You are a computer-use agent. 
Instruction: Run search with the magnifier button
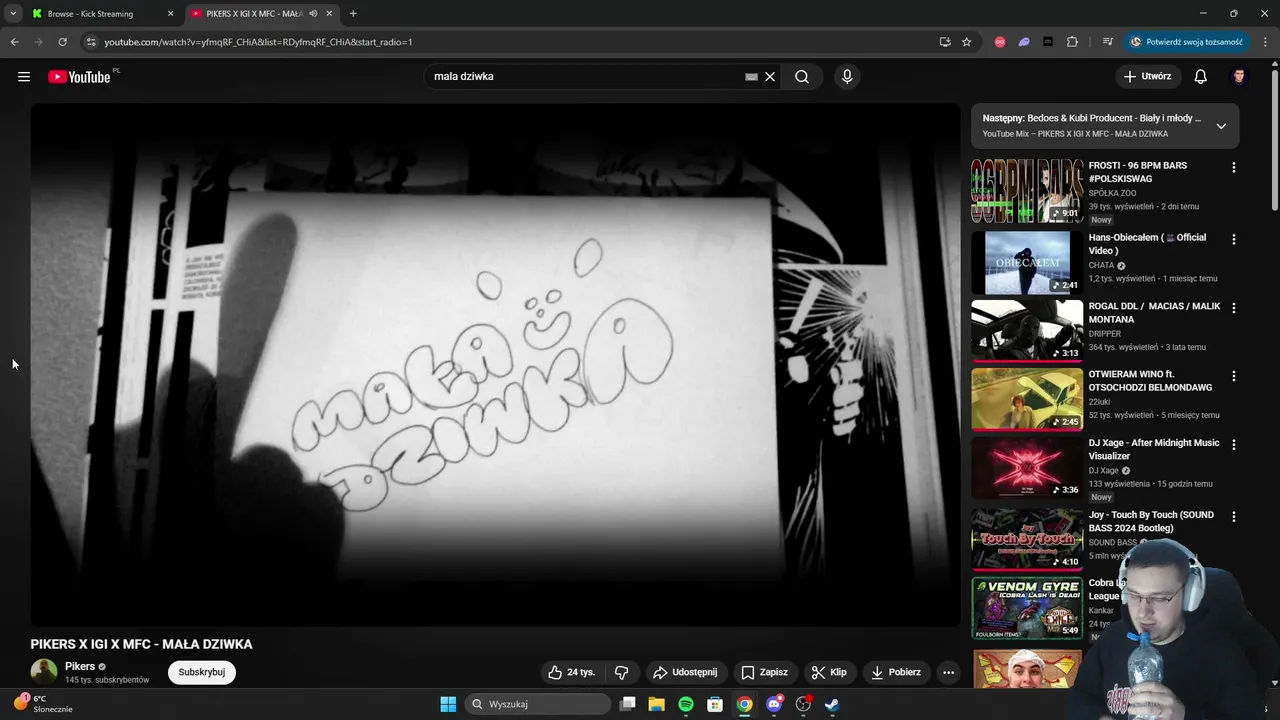coord(802,77)
